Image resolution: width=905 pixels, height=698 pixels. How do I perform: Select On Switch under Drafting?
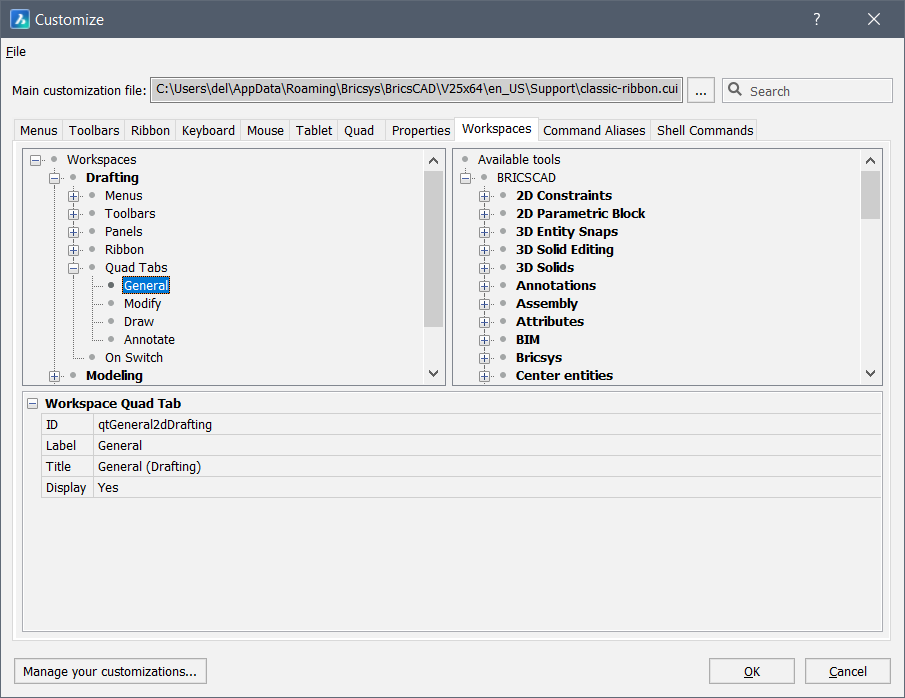pos(133,358)
